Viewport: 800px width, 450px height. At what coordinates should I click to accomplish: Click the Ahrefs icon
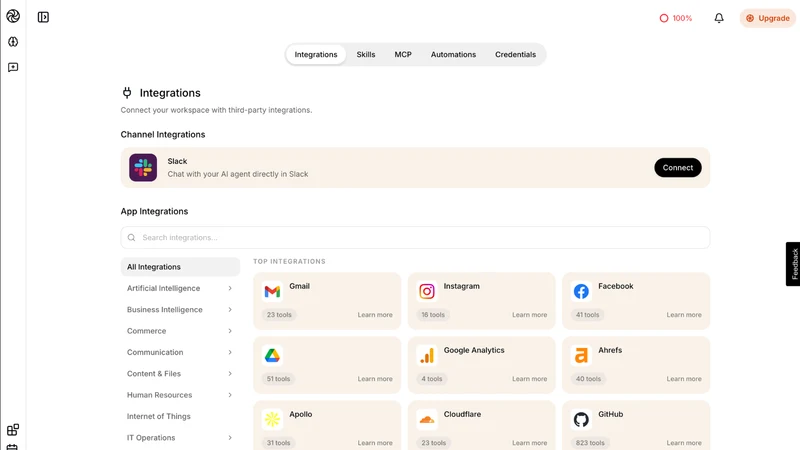click(x=581, y=356)
